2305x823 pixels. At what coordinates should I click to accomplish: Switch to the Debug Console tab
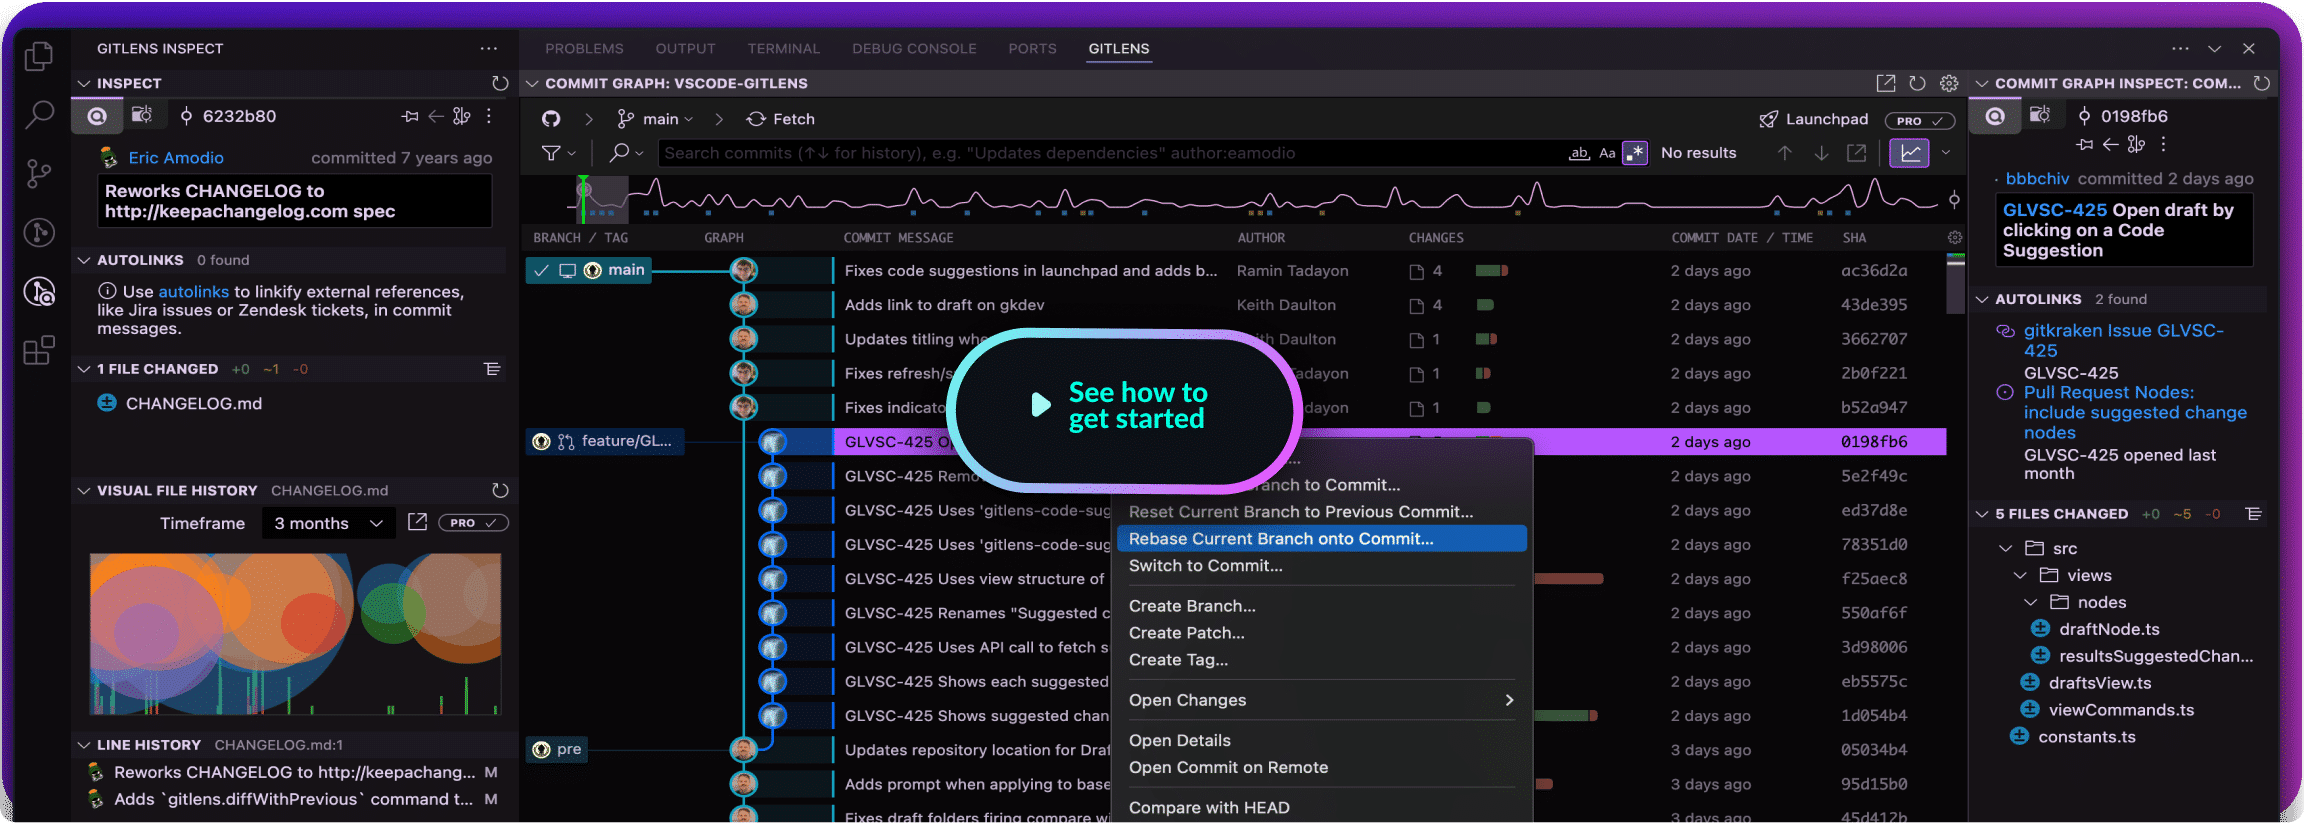[x=914, y=48]
